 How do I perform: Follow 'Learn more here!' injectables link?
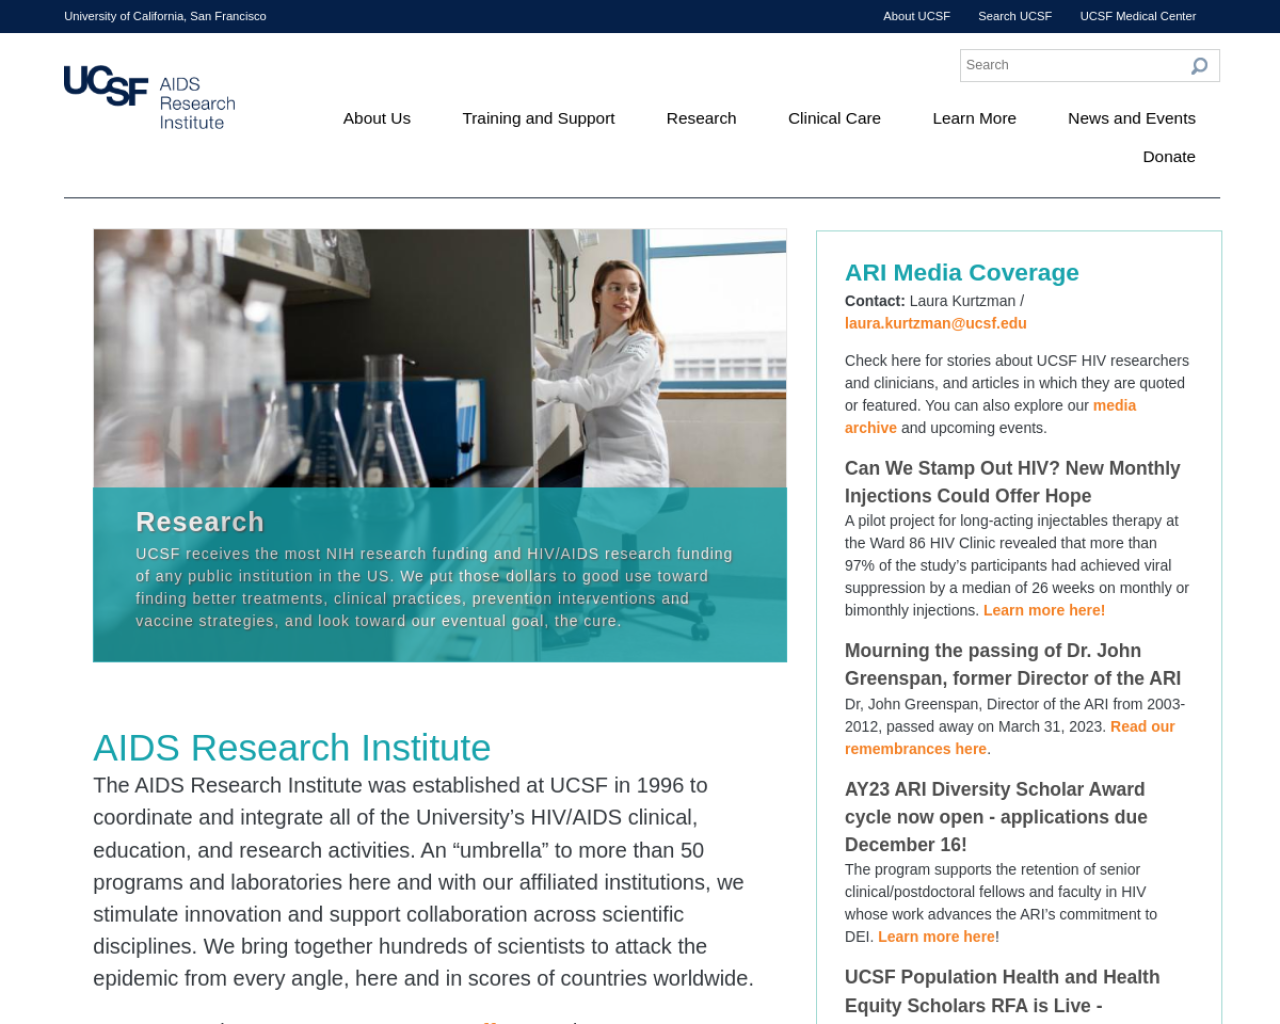tap(1044, 610)
